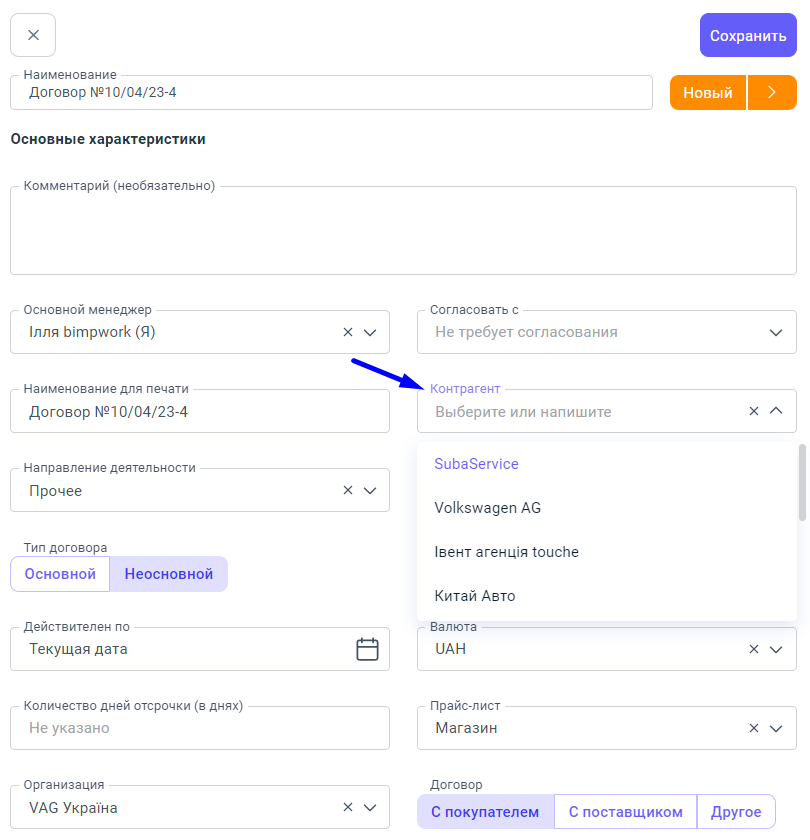Image resolution: width=810 pixels, height=840 pixels.
Task: Clear the Контрагент field selection
Action: point(754,411)
